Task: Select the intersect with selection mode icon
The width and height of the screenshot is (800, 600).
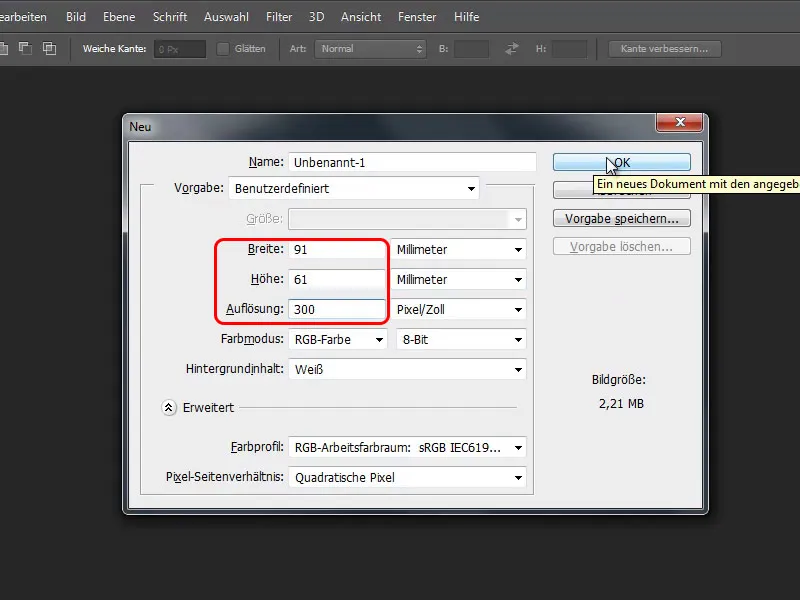Action: (47, 46)
